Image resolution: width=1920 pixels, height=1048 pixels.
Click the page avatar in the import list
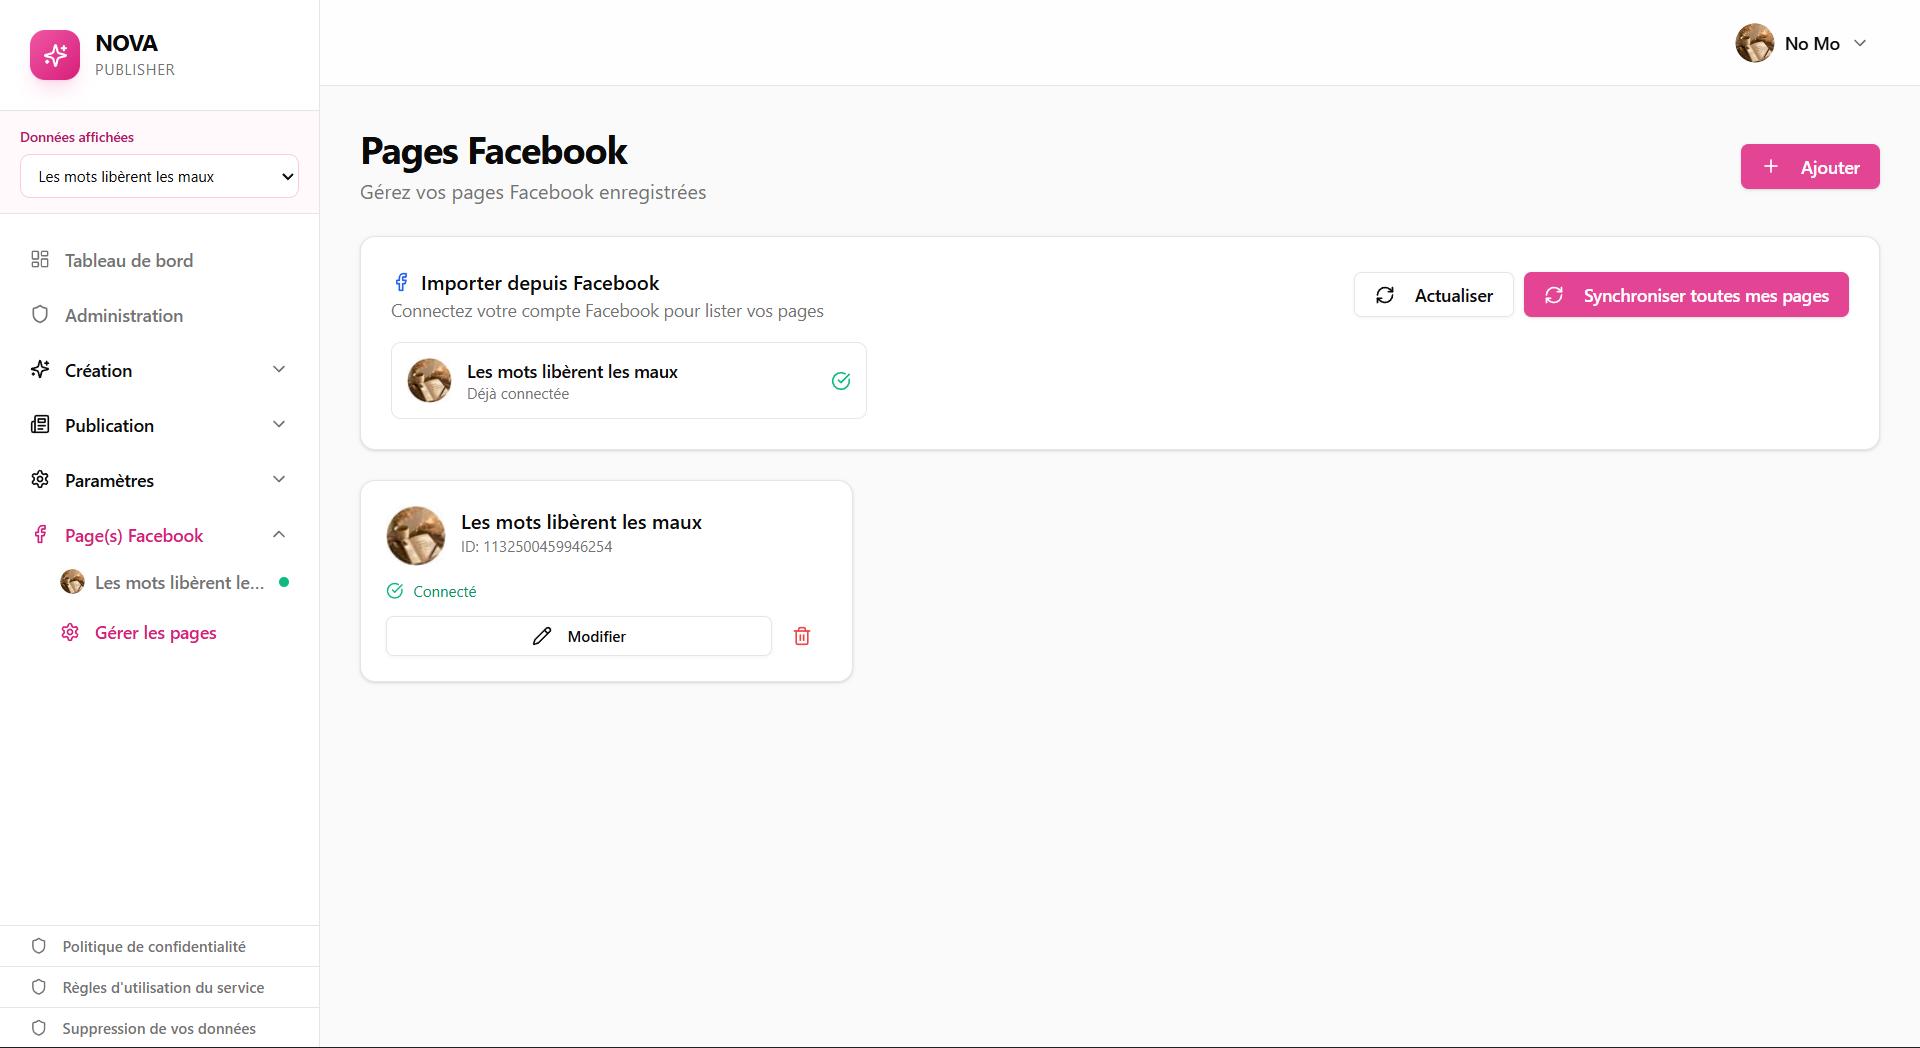pyautogui.click(x=430, y=381)
